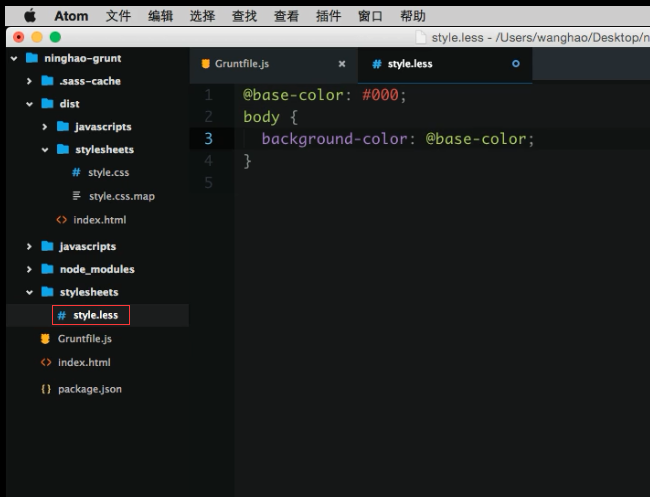Image resolution: width=650 pixels, height=497 pixels.
Task: Open root index.html from the sidebar
Action: 84,362
